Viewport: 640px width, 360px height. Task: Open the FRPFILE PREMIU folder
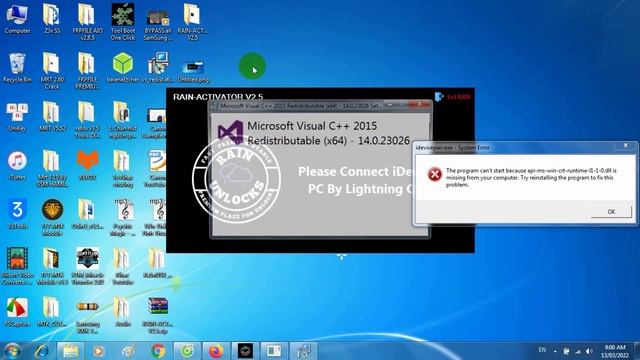[x=87, y=71]
